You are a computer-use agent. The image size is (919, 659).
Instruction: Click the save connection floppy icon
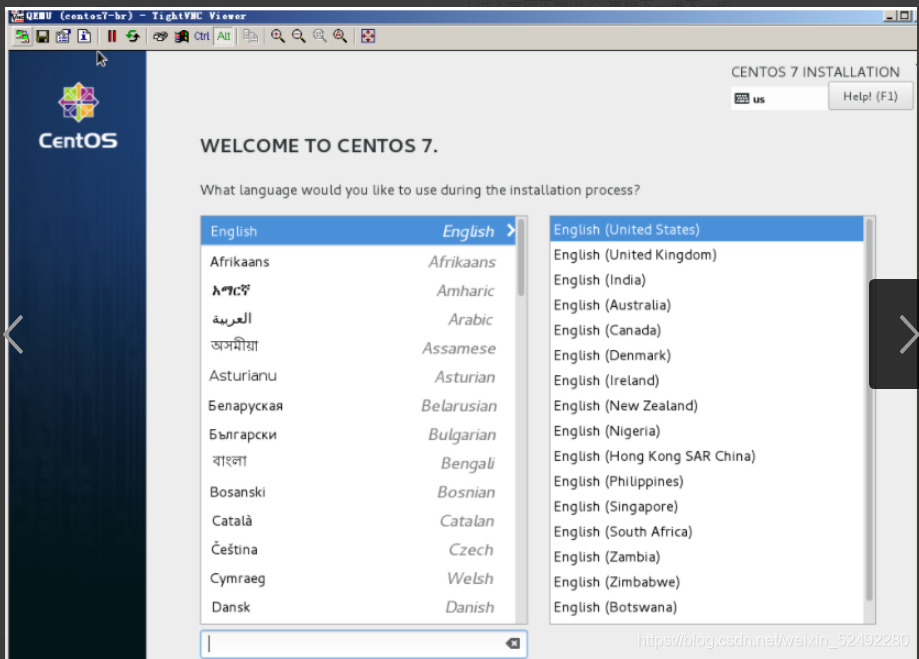point(43,36)
